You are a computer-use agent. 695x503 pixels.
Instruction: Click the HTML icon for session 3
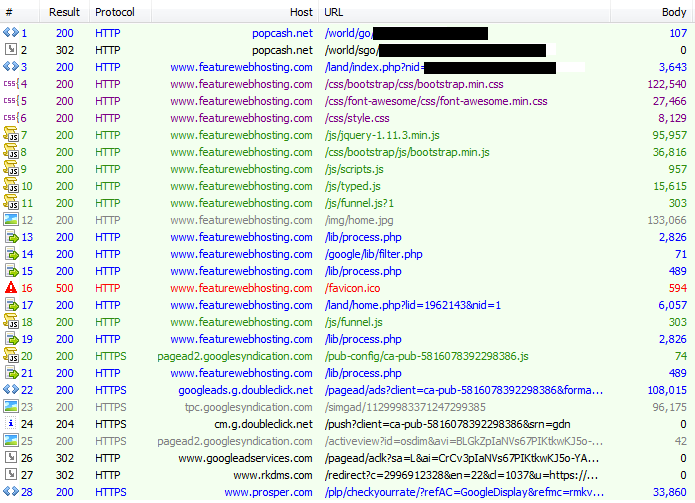point(11,67)
